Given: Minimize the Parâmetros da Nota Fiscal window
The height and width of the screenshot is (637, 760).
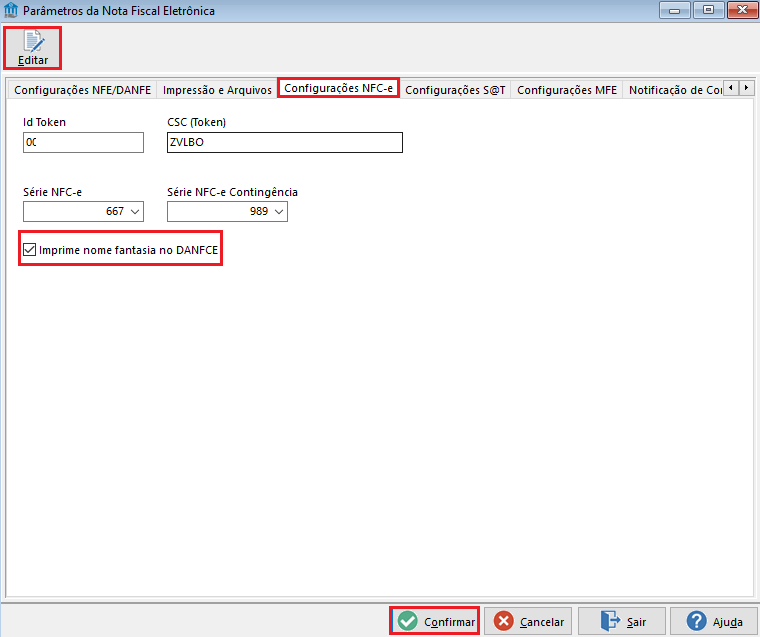Looking at the screenshot, I should (674, 10).
